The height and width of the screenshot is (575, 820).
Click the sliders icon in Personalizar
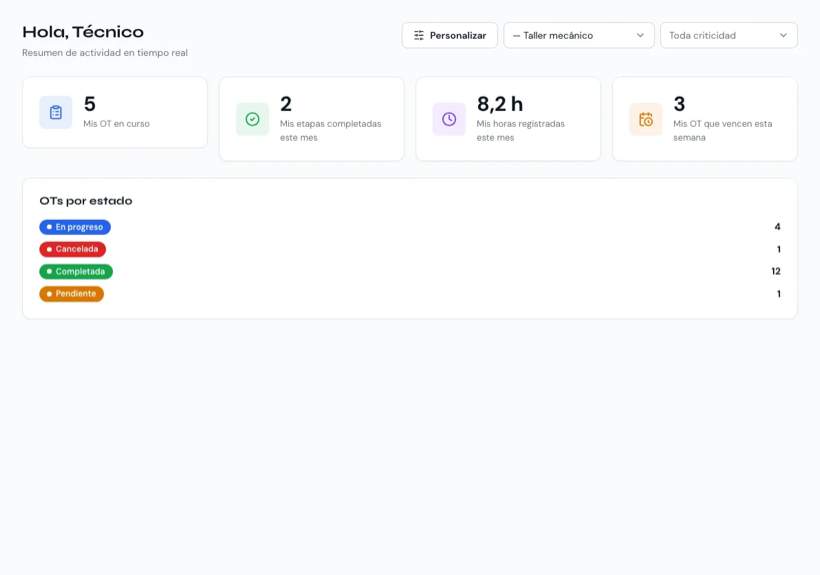pyautogui.click(x=419, y=36)
